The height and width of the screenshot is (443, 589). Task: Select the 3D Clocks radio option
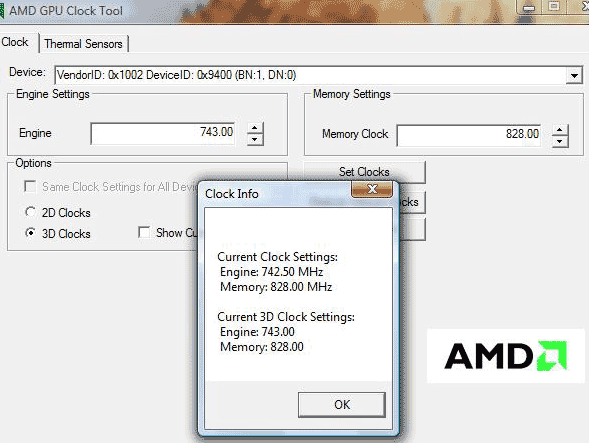point(30,233)
